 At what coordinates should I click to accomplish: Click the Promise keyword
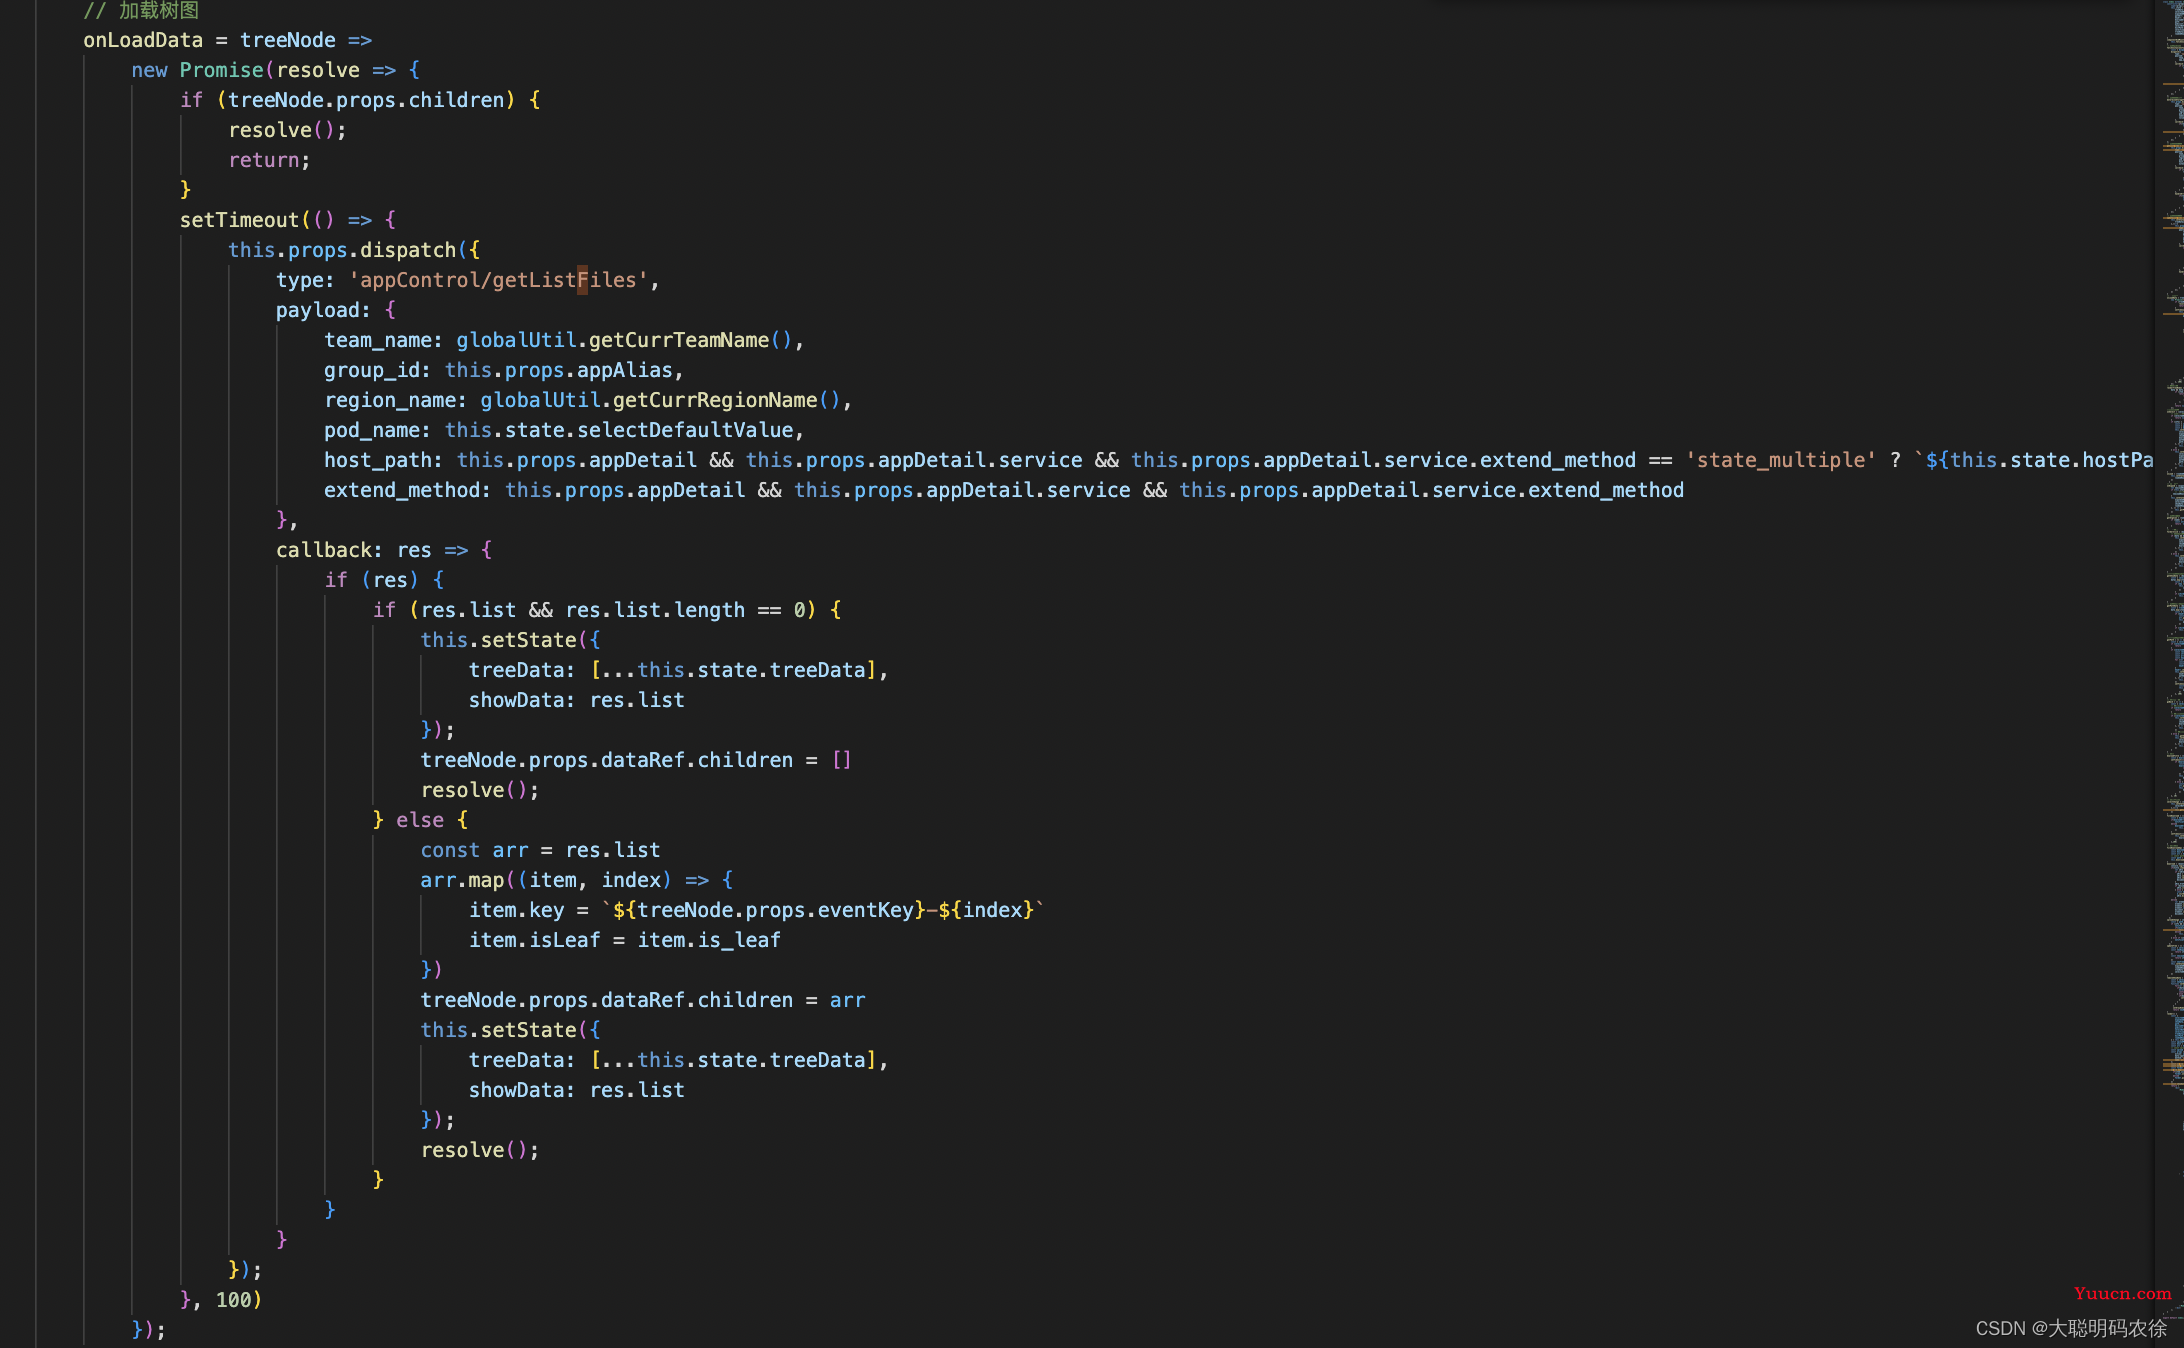coord(220,70)
